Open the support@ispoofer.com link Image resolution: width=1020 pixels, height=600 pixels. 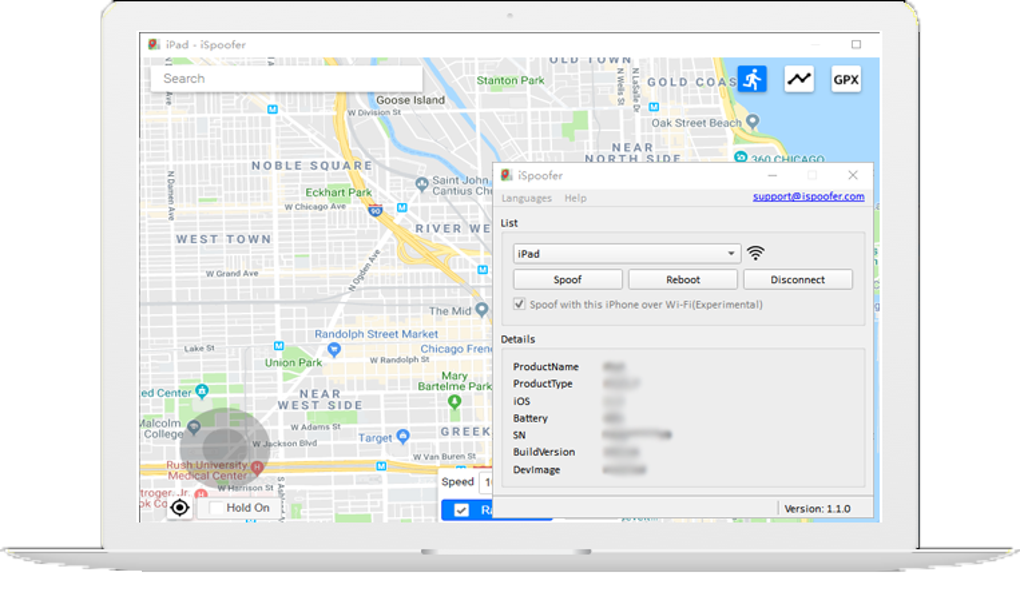click(809, 196)
